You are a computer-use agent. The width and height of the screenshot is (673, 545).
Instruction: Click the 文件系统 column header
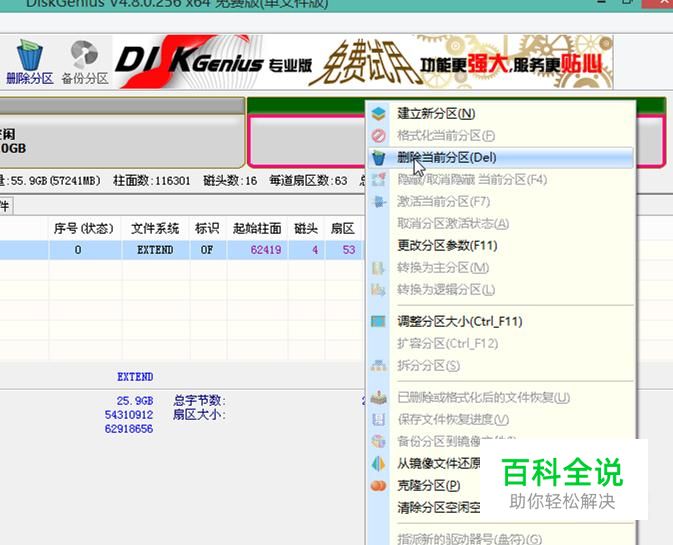(x=155, y=228)
